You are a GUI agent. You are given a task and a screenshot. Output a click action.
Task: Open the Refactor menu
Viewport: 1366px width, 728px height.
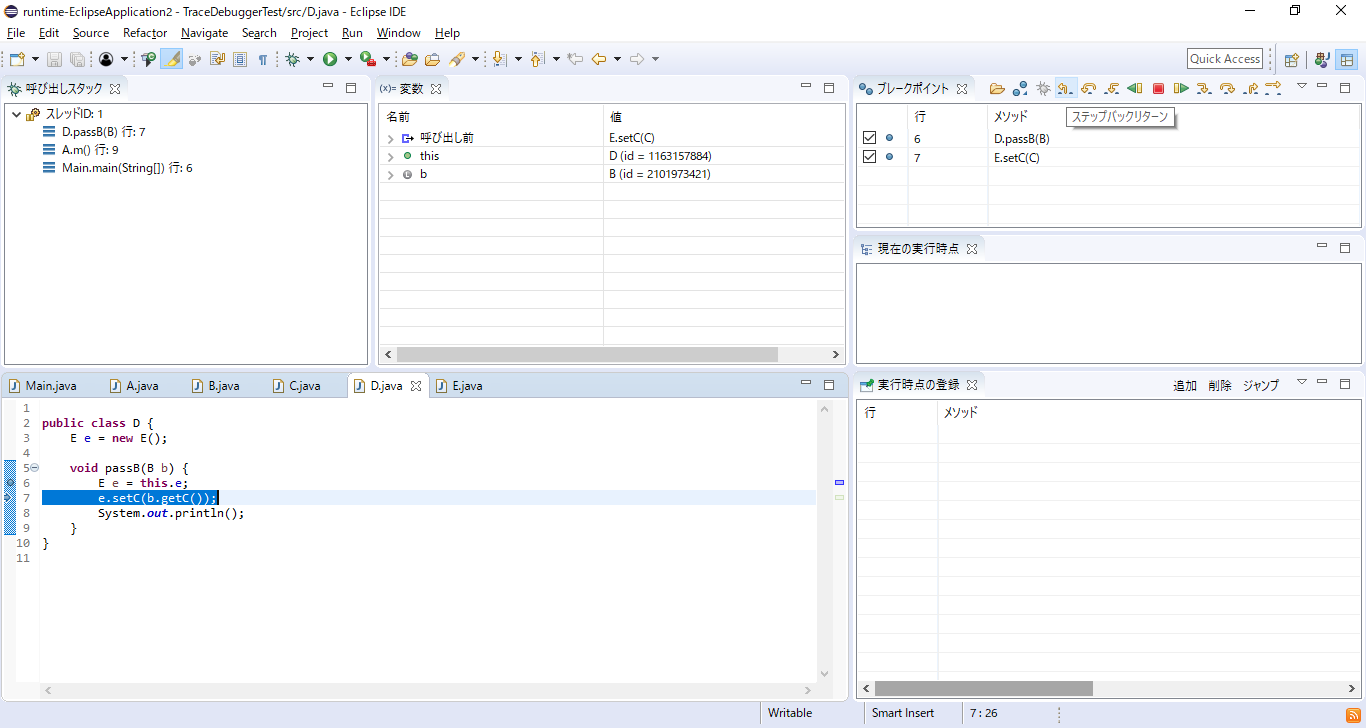coord(145,33)
